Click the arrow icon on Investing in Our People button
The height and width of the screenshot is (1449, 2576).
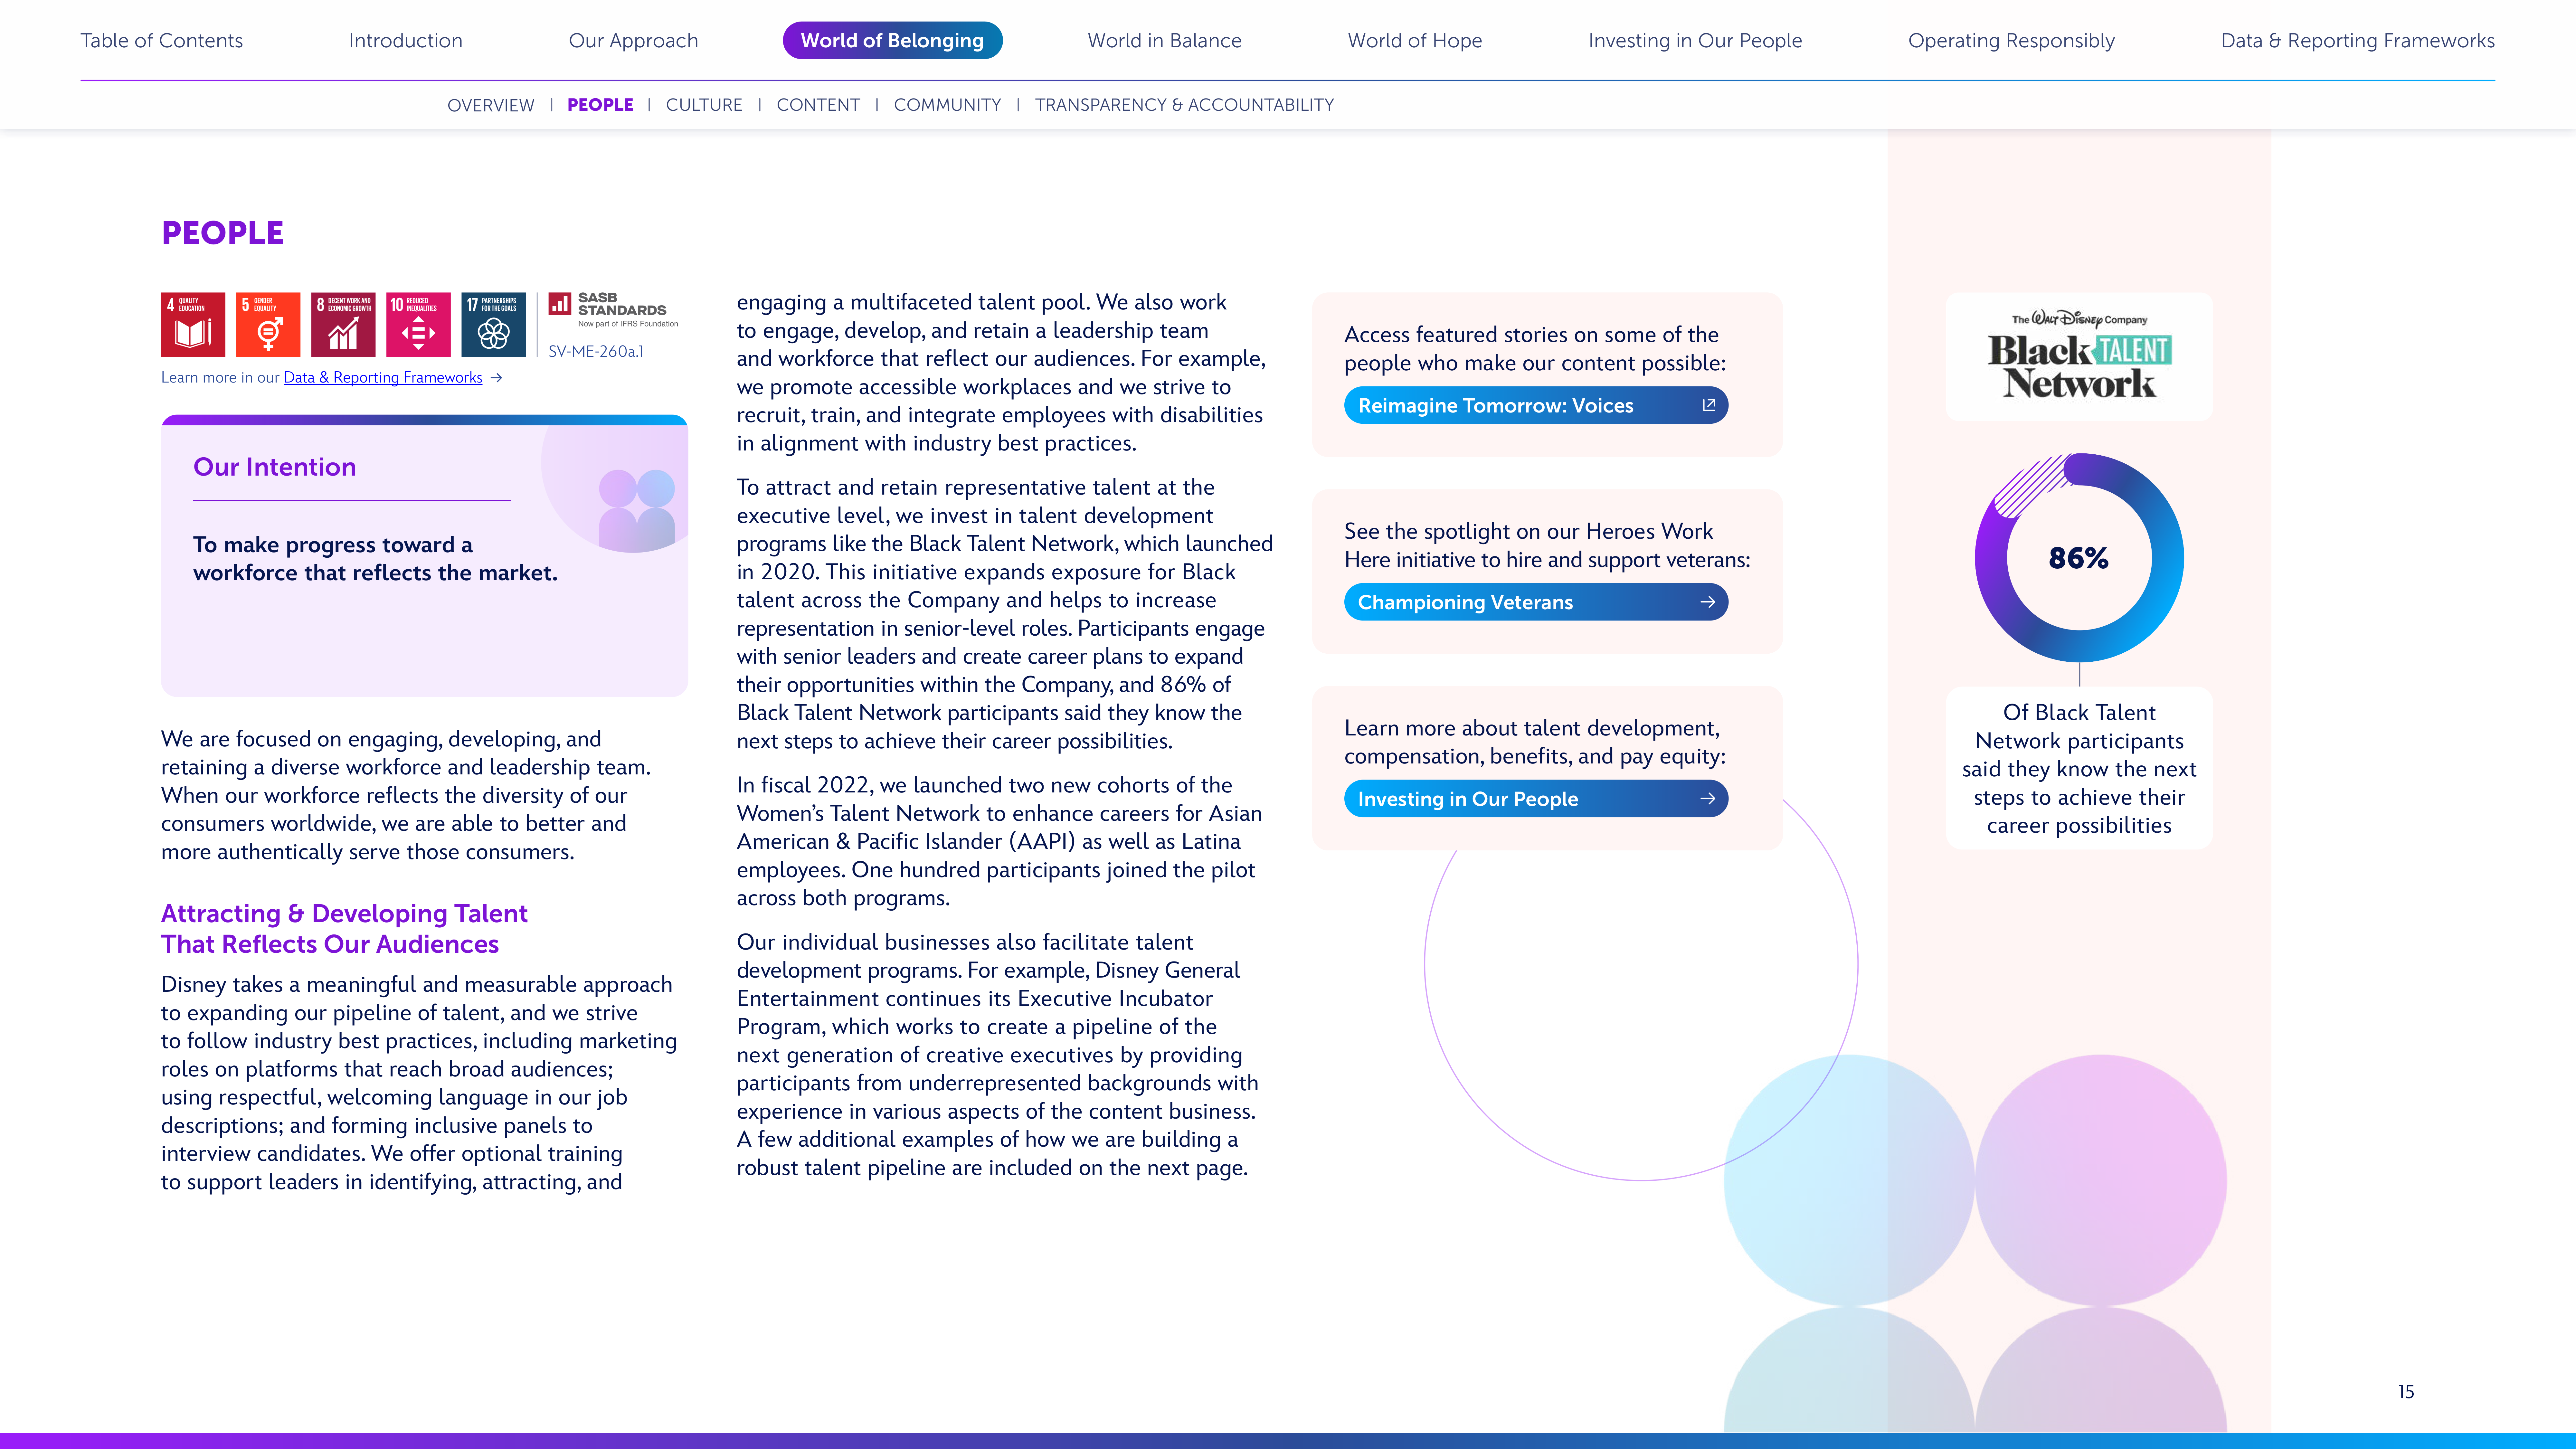pos(1708,799)
